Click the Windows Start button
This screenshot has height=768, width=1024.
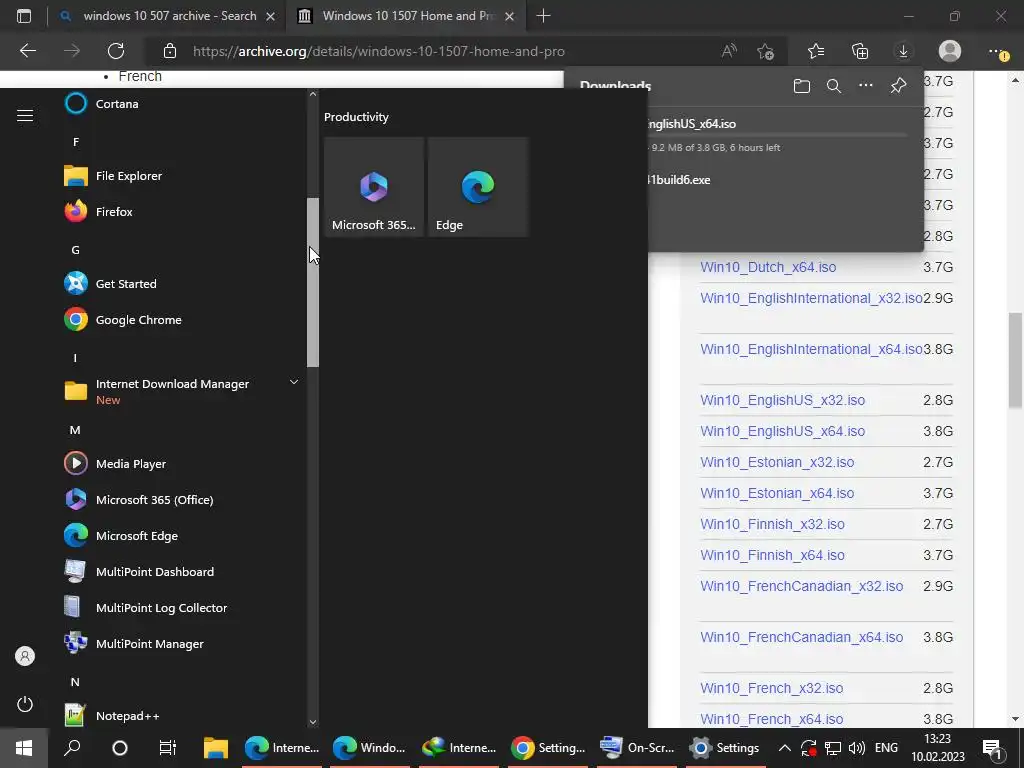[24, 748]
